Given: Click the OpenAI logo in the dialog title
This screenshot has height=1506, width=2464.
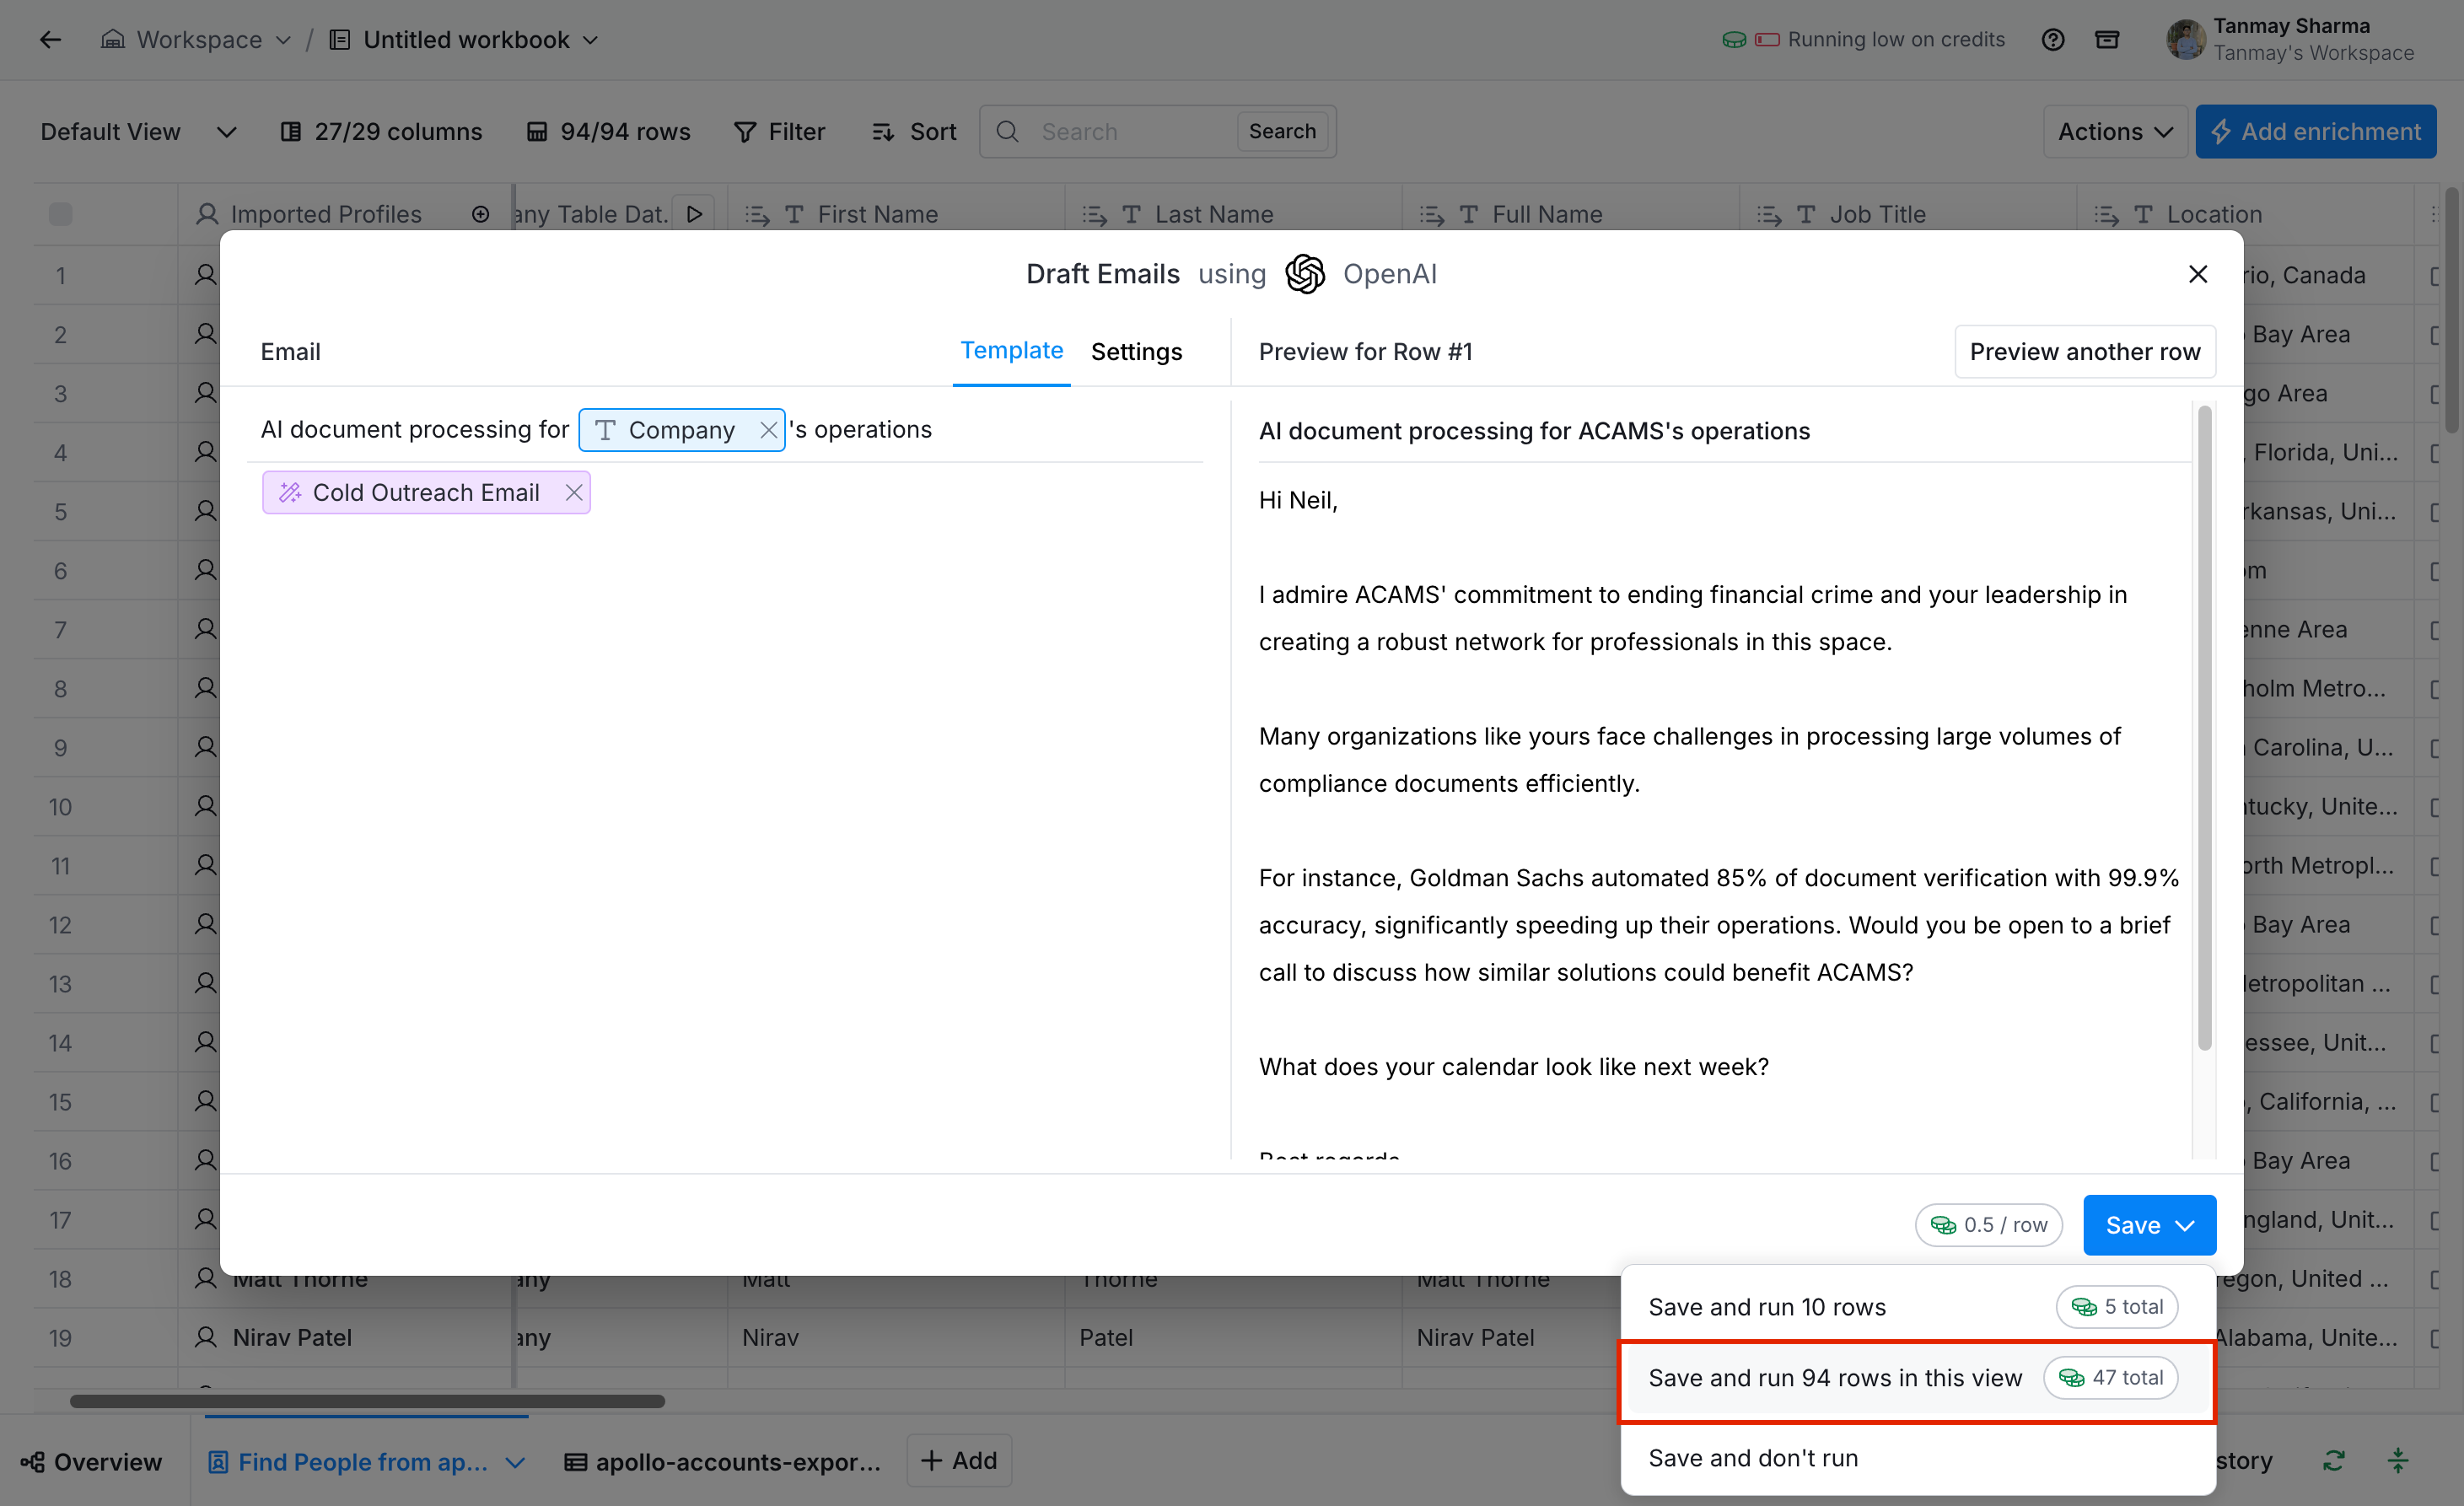Looking at the screenshot, I should (x=1305, y=274).
